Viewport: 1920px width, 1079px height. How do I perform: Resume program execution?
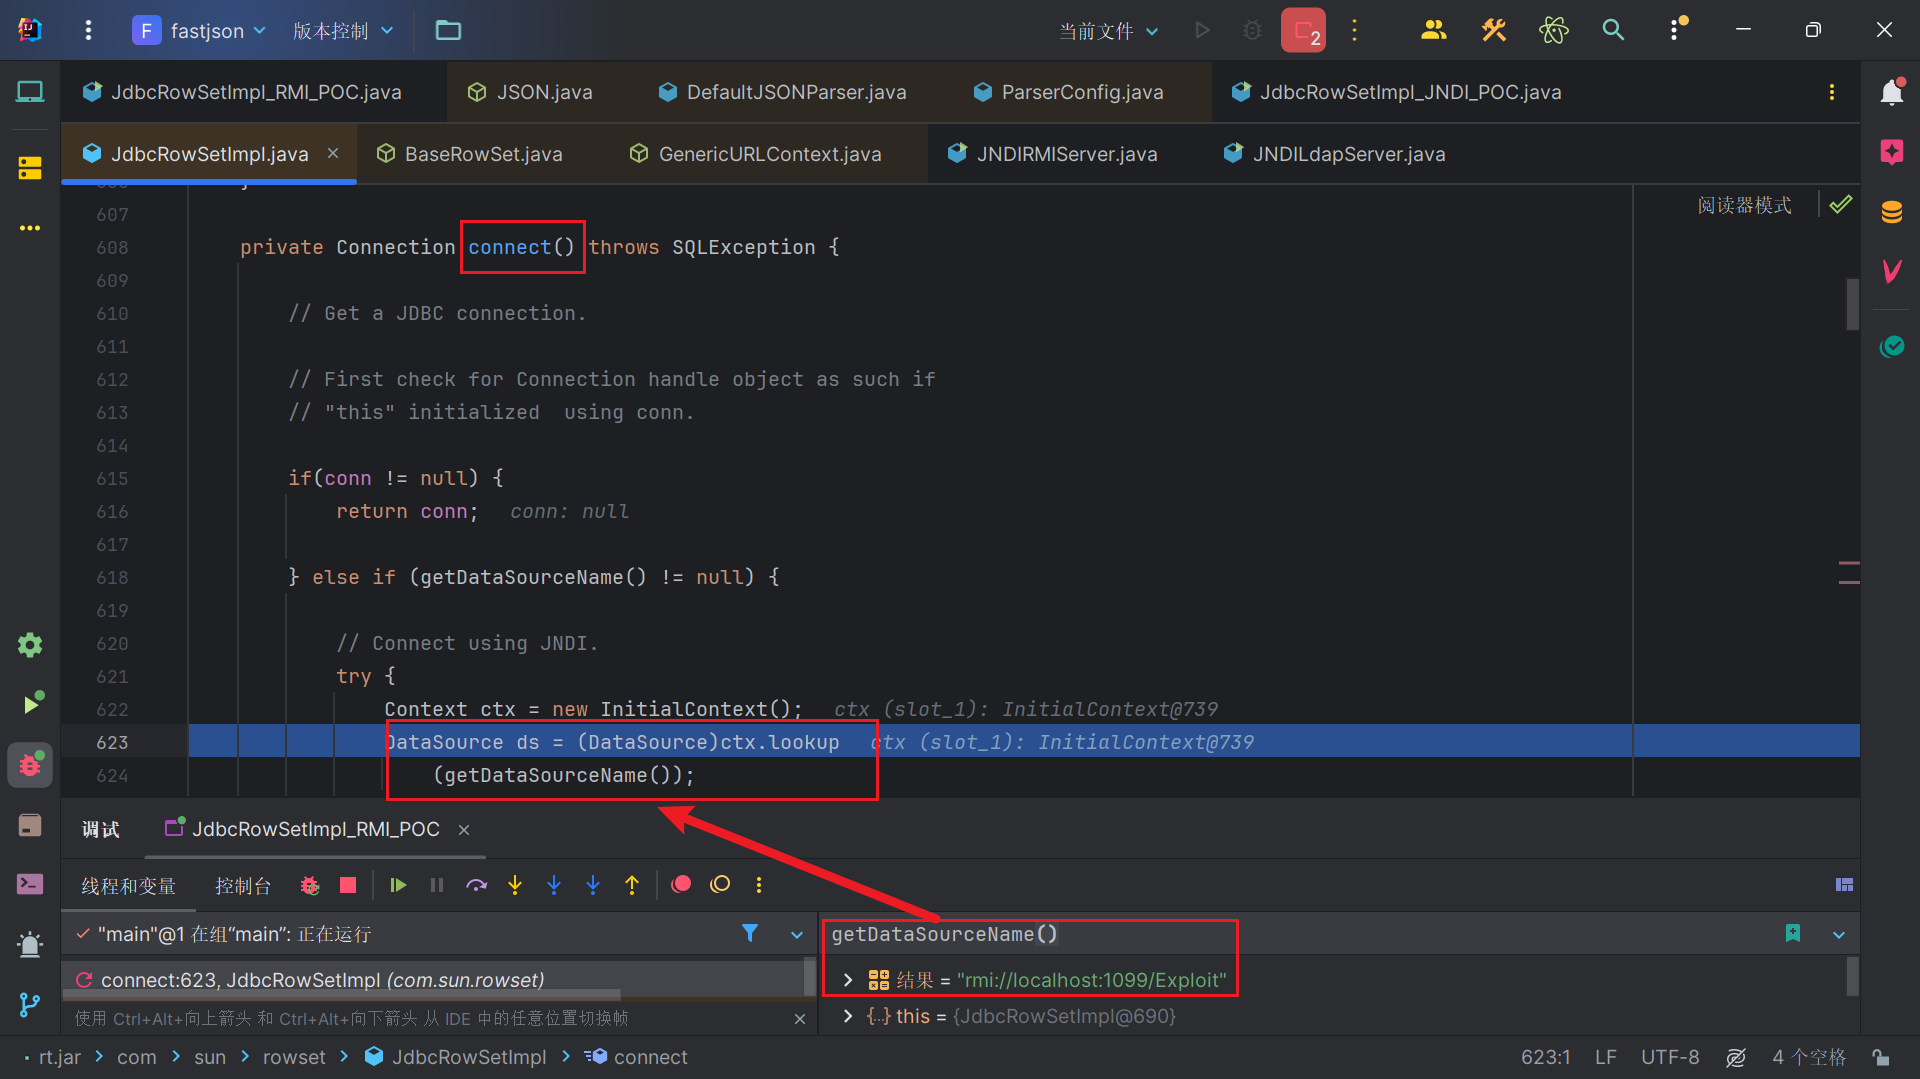[x=398, y=885]
